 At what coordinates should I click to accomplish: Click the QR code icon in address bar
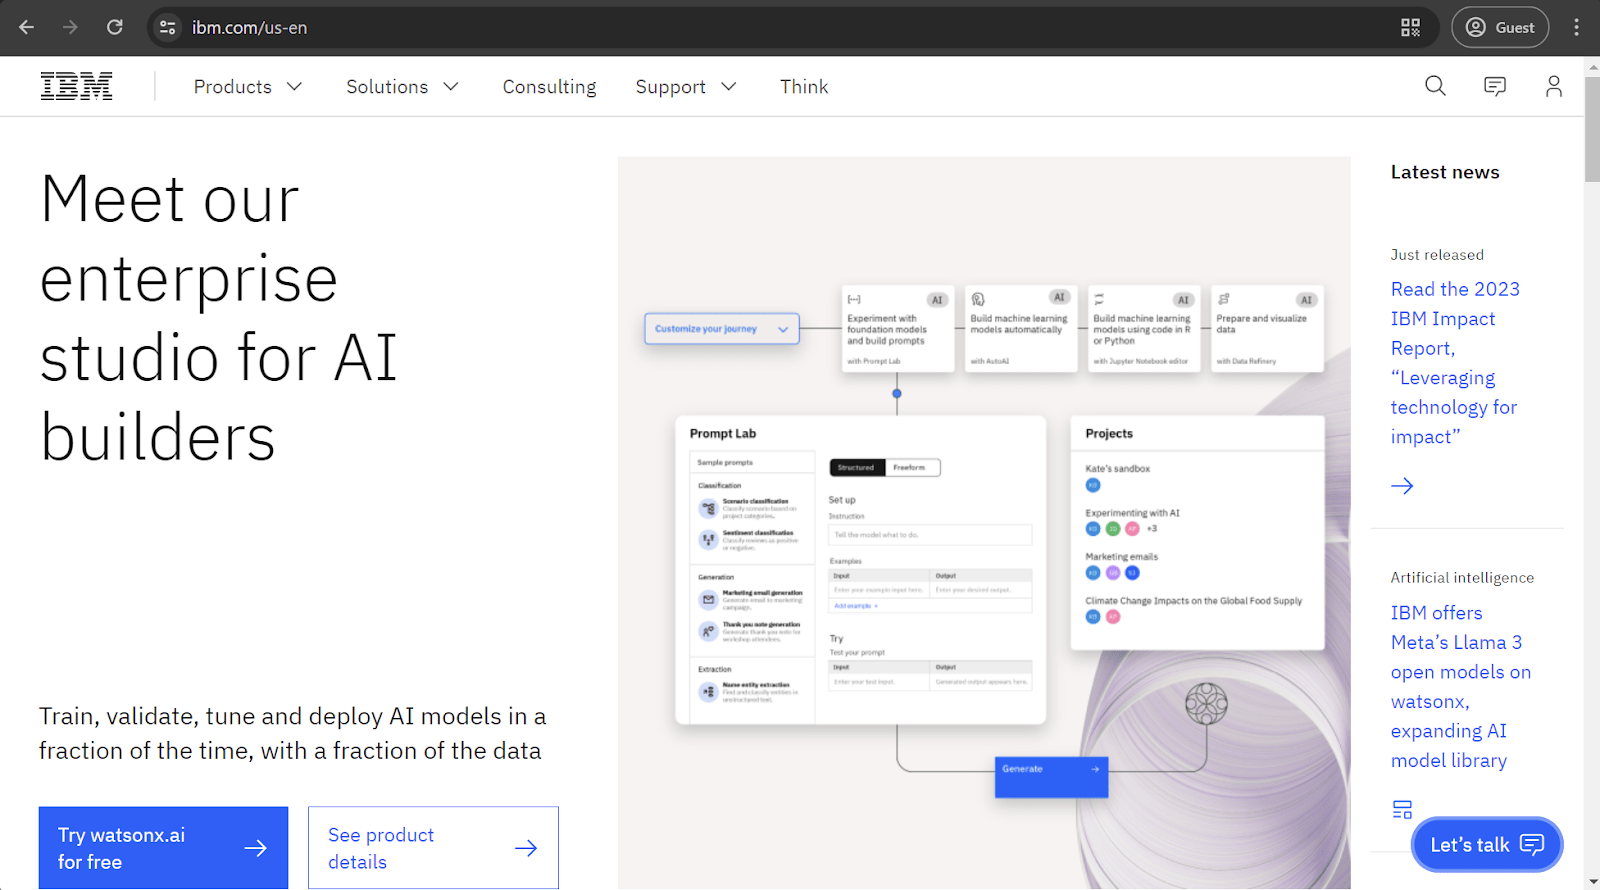[1410, 27]
